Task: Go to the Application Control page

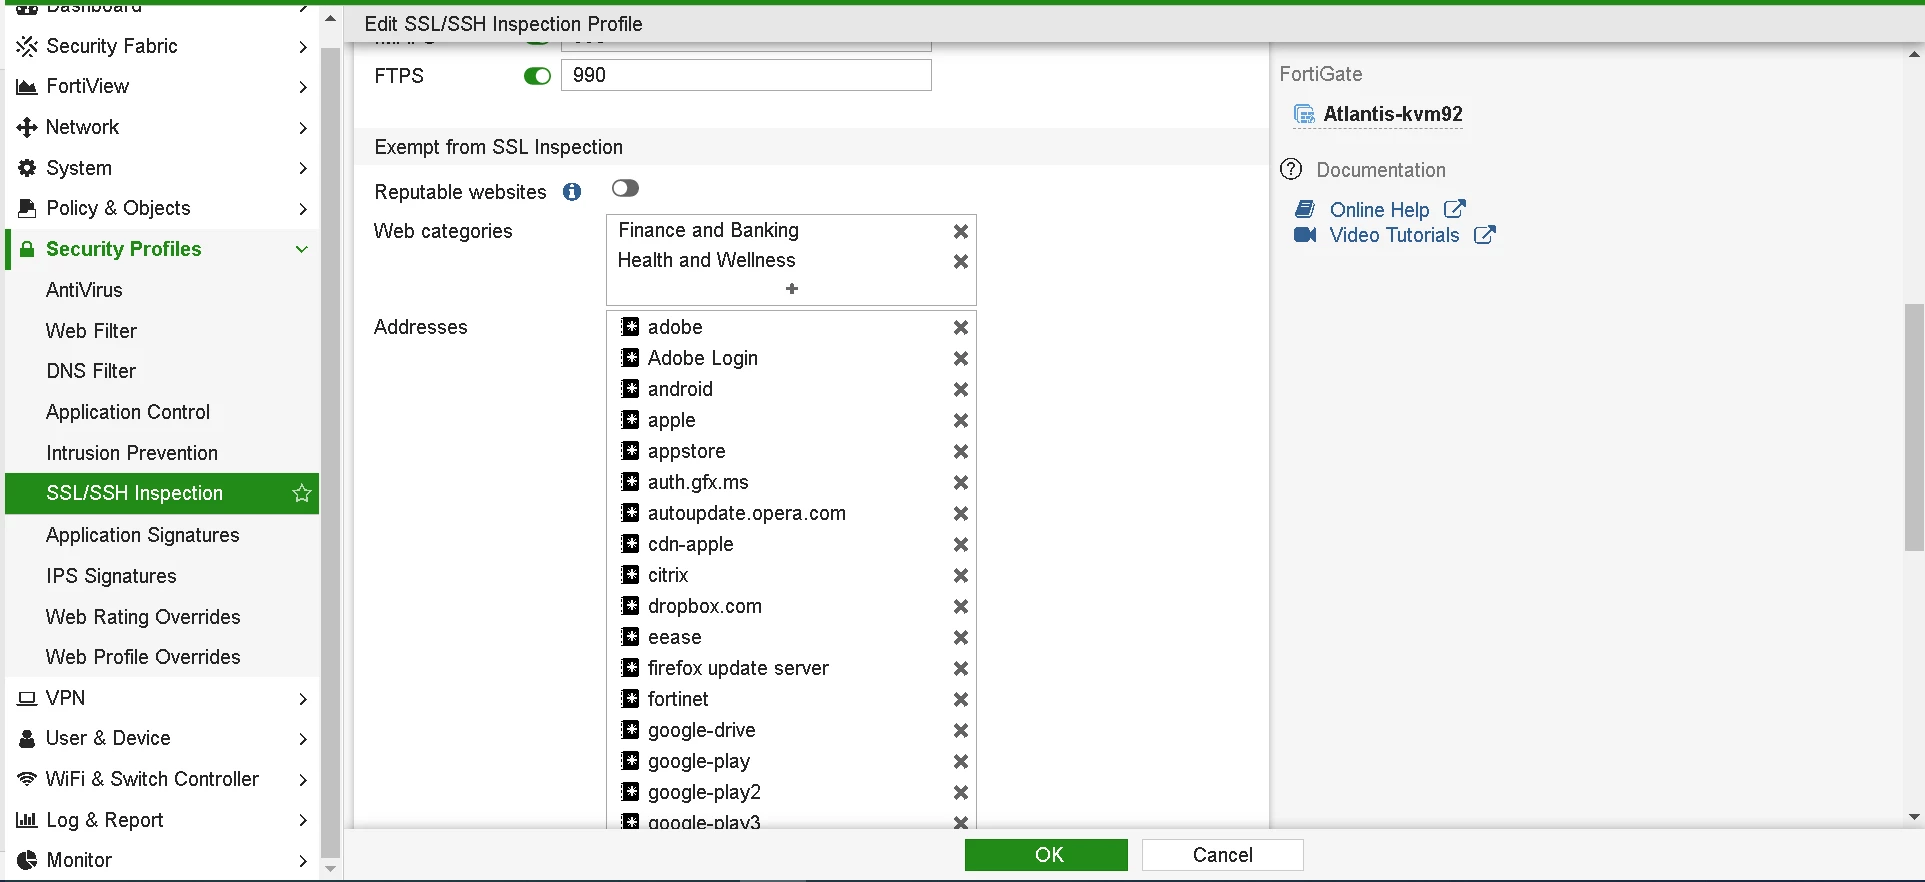Action: 128,412
